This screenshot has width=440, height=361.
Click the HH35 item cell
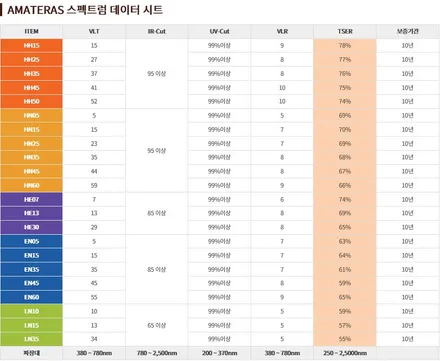pyautogui.click(x=31, y=74)
